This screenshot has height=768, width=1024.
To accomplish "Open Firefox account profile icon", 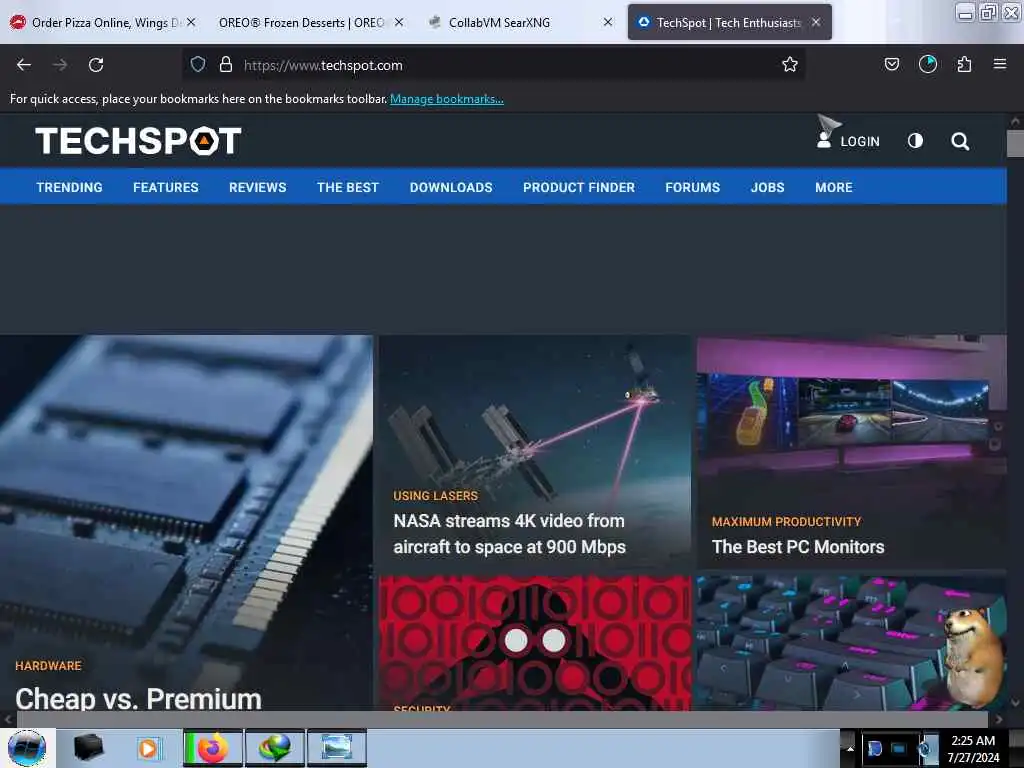I will click(927, 64).
